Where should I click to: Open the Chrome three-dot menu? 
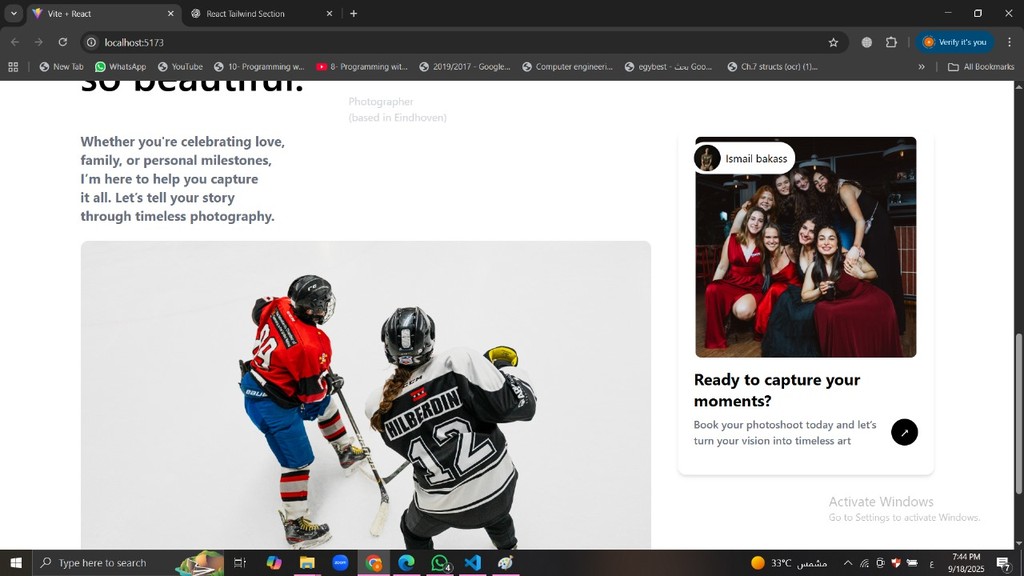tap(1009, 43)
